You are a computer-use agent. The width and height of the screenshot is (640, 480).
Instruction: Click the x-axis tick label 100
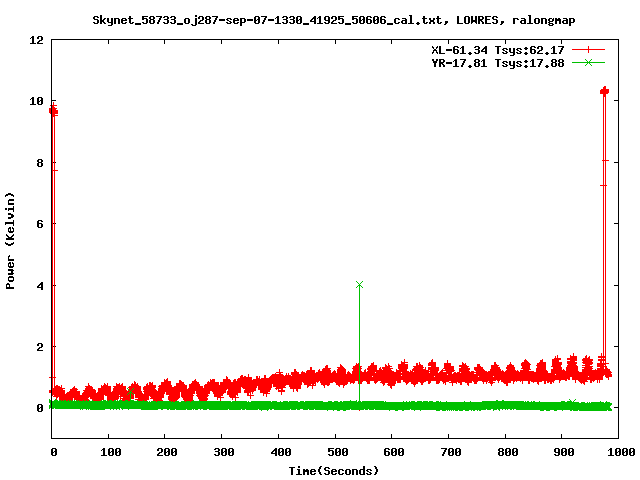(110, 452)
